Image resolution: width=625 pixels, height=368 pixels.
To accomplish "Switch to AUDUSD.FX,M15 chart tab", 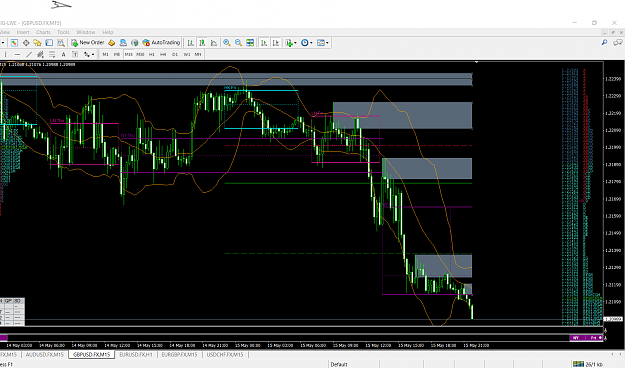I will (x=45, y=354).
